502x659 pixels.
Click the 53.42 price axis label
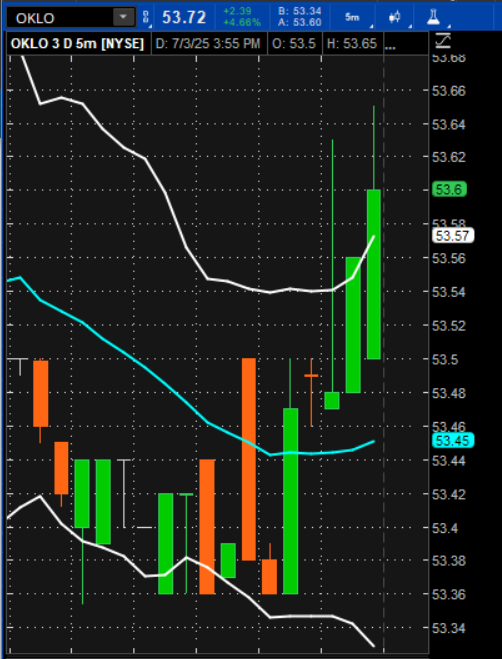click(x=449, y=494)
